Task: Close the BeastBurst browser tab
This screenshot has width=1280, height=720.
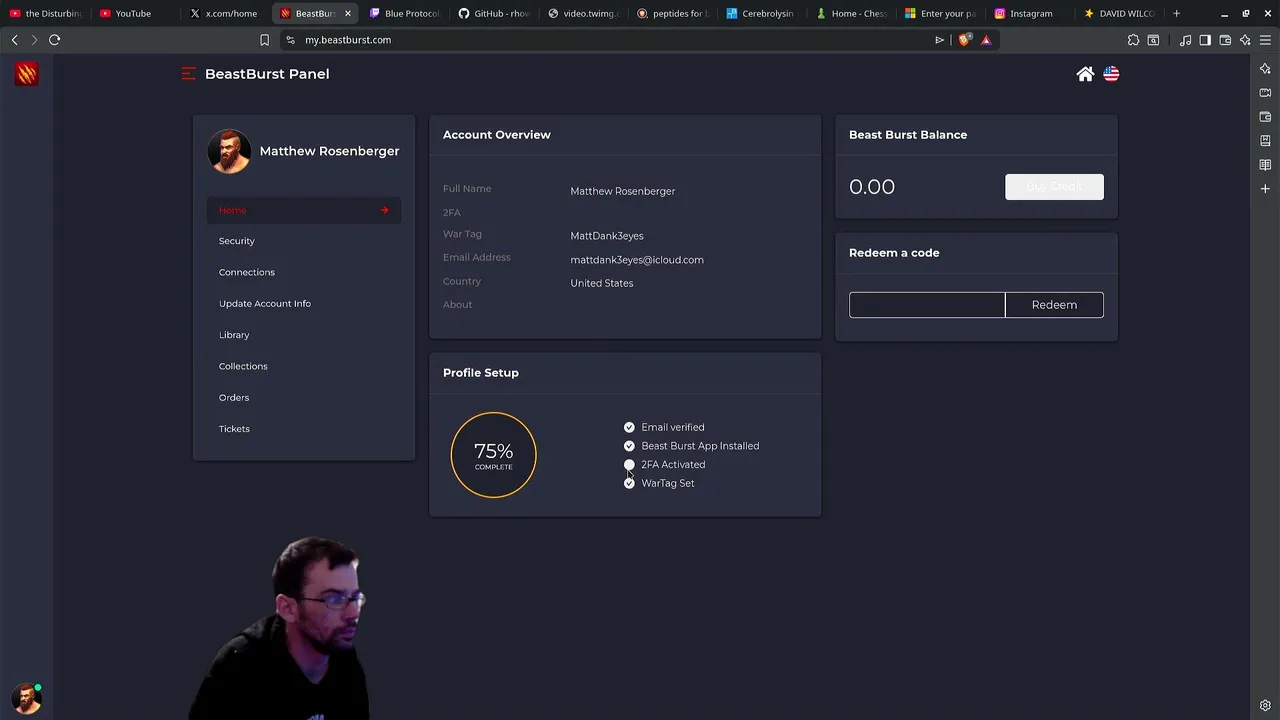Action: tap(347, 14)
